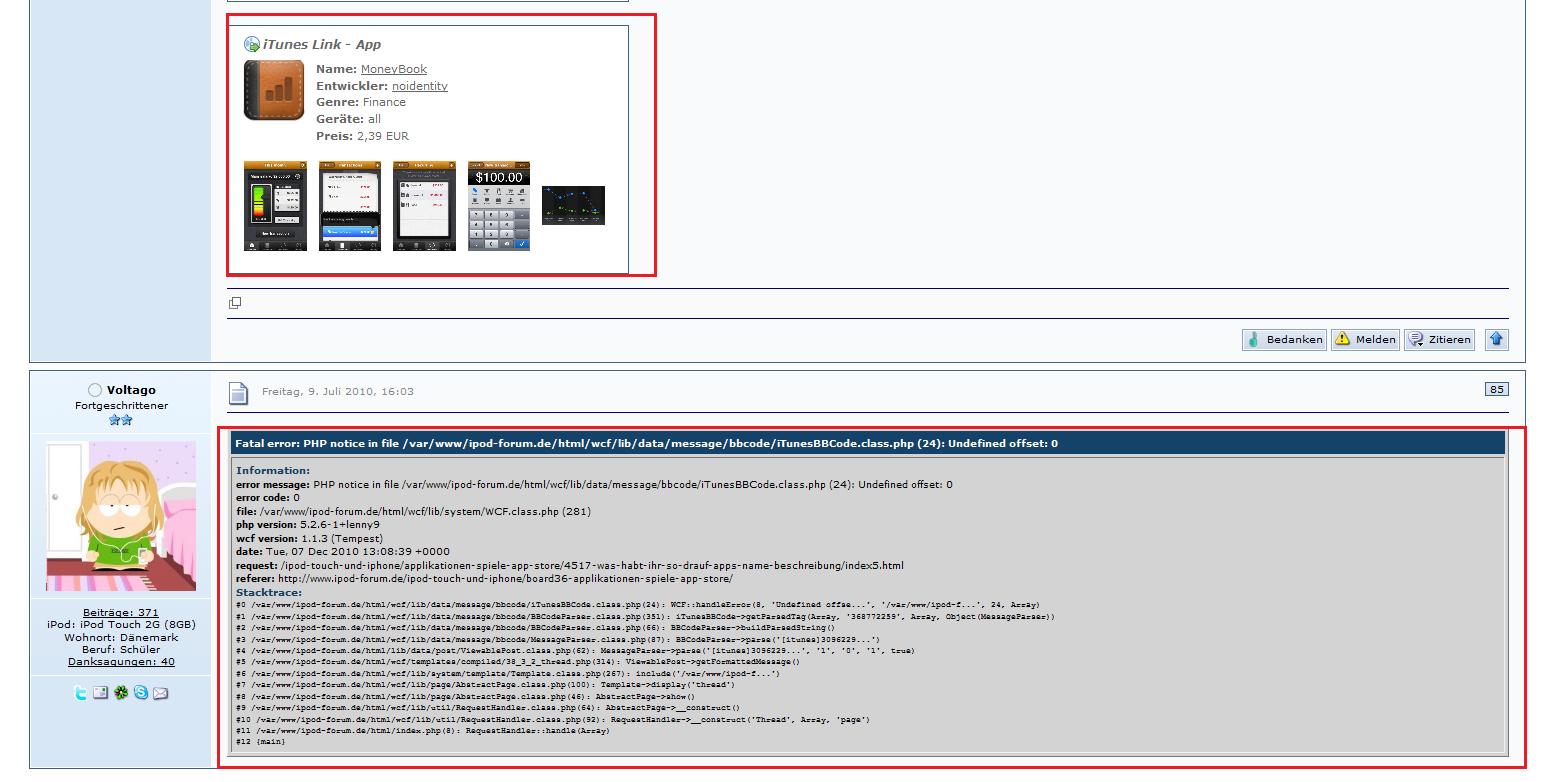
Task: View second MoneyBook screenshot thumbnail
Action: tap(350, 205)
